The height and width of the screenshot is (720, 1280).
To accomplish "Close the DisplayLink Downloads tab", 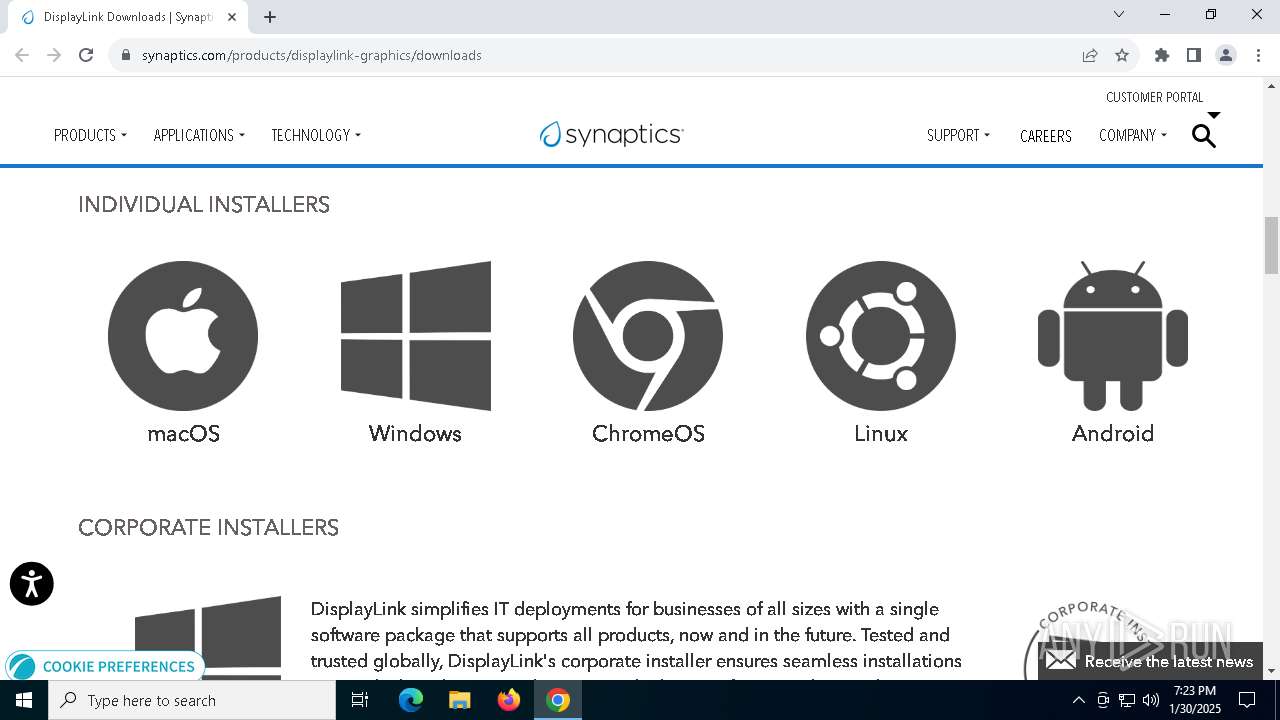I will (232, 17).
